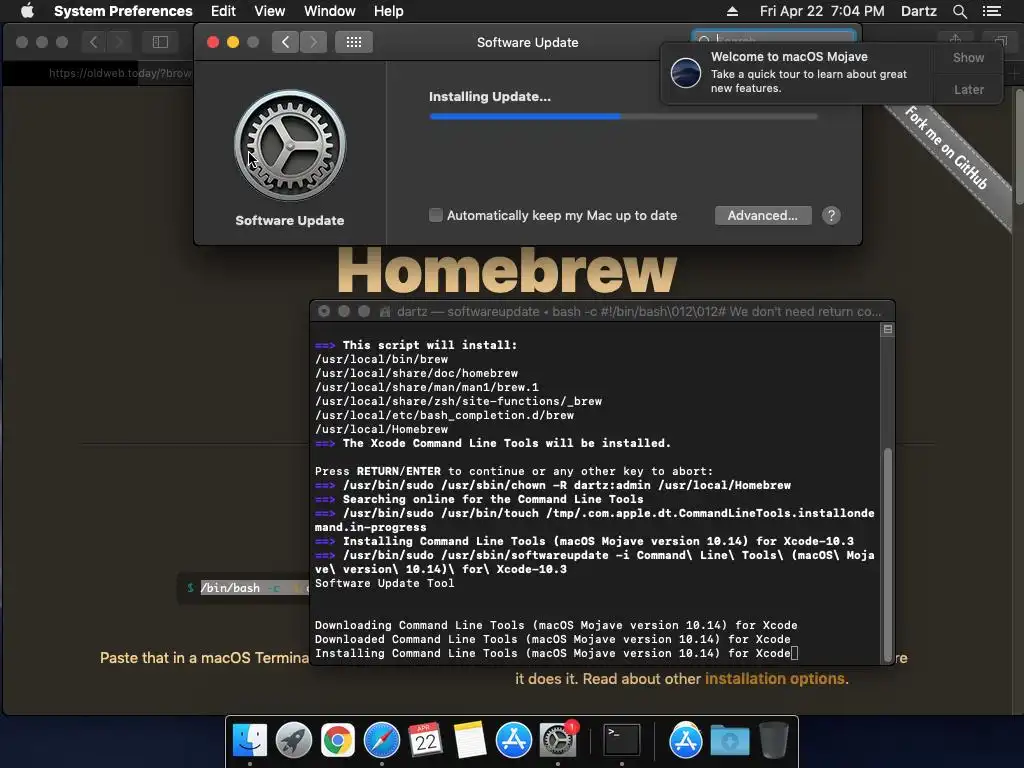Click 'Searching online for the Command Line Tools' line
The image size is (1024, 768).
(x=479, y=499)
